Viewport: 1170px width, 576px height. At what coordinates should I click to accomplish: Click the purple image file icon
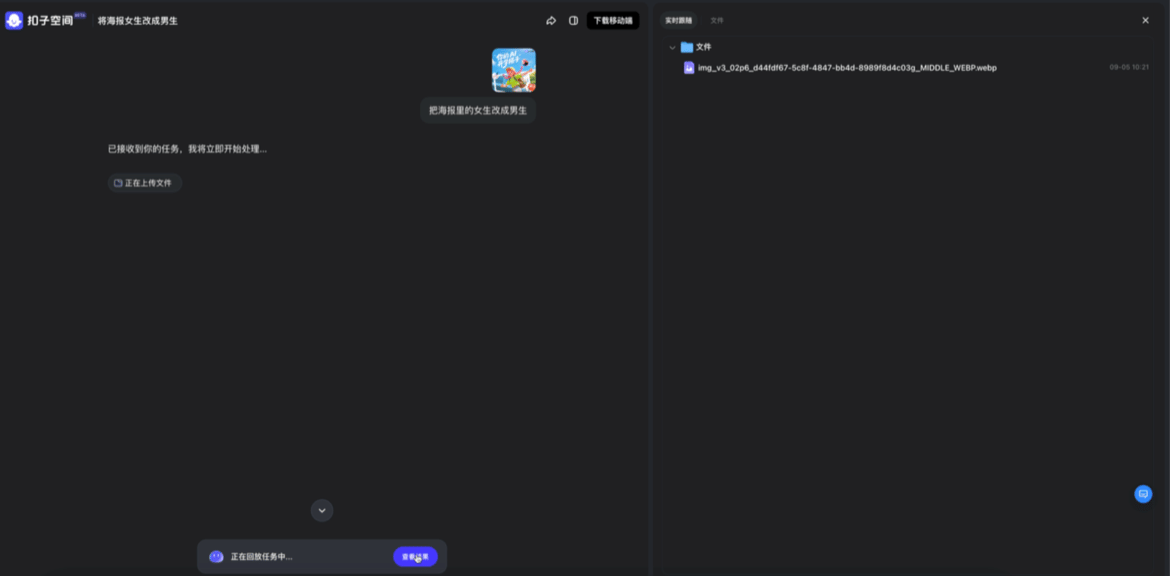pyautogui.click(x=689, y=68)
